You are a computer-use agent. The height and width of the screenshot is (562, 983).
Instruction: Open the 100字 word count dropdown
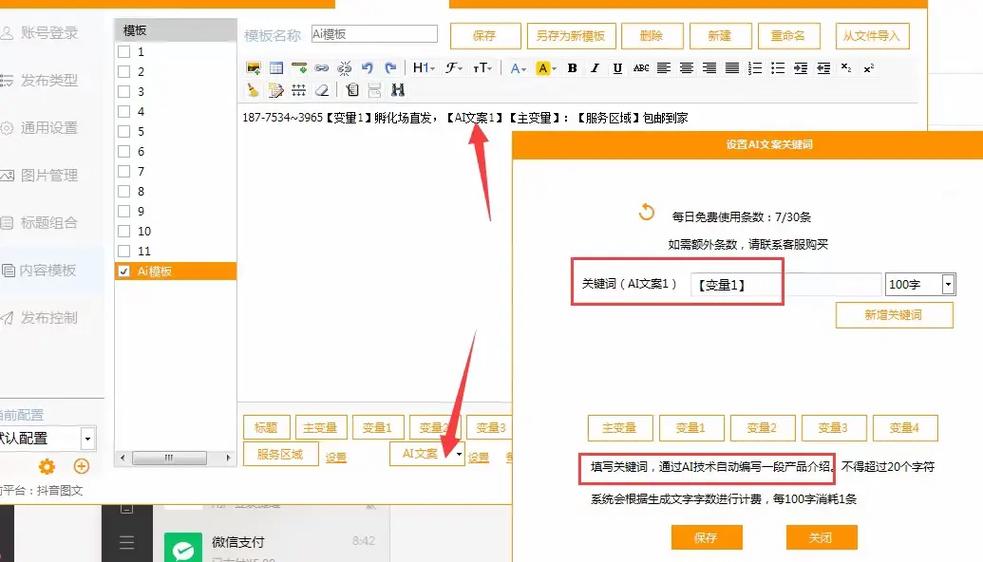click(x=948, y=284)
